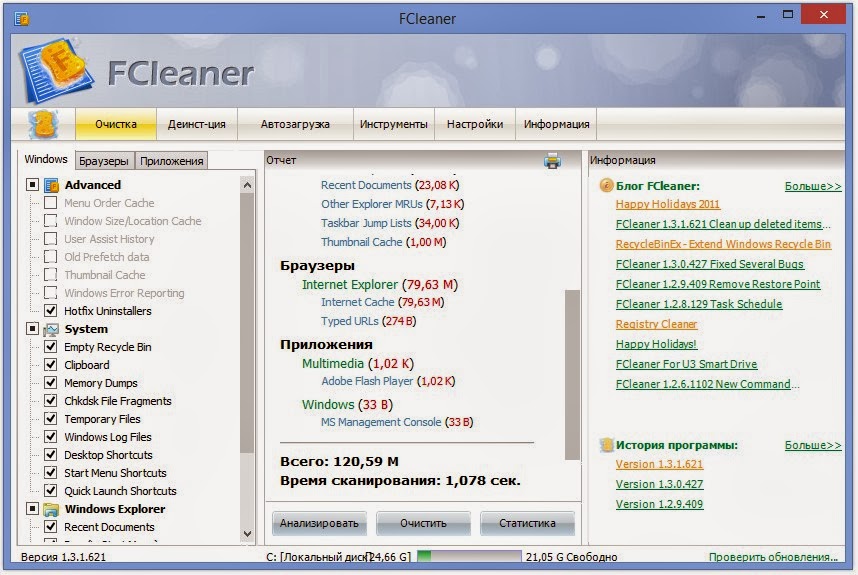Select the Windows sub-tab
Image resolution: width=858 pixels, height=575 pixels.
coord(46,159)
